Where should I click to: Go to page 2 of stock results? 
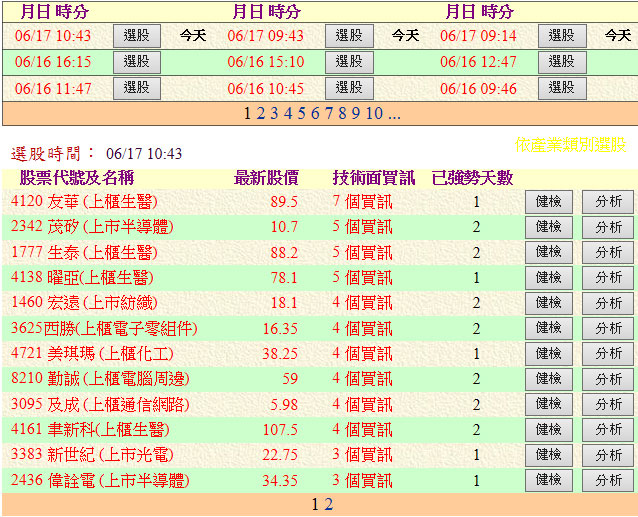click(328, 504)
